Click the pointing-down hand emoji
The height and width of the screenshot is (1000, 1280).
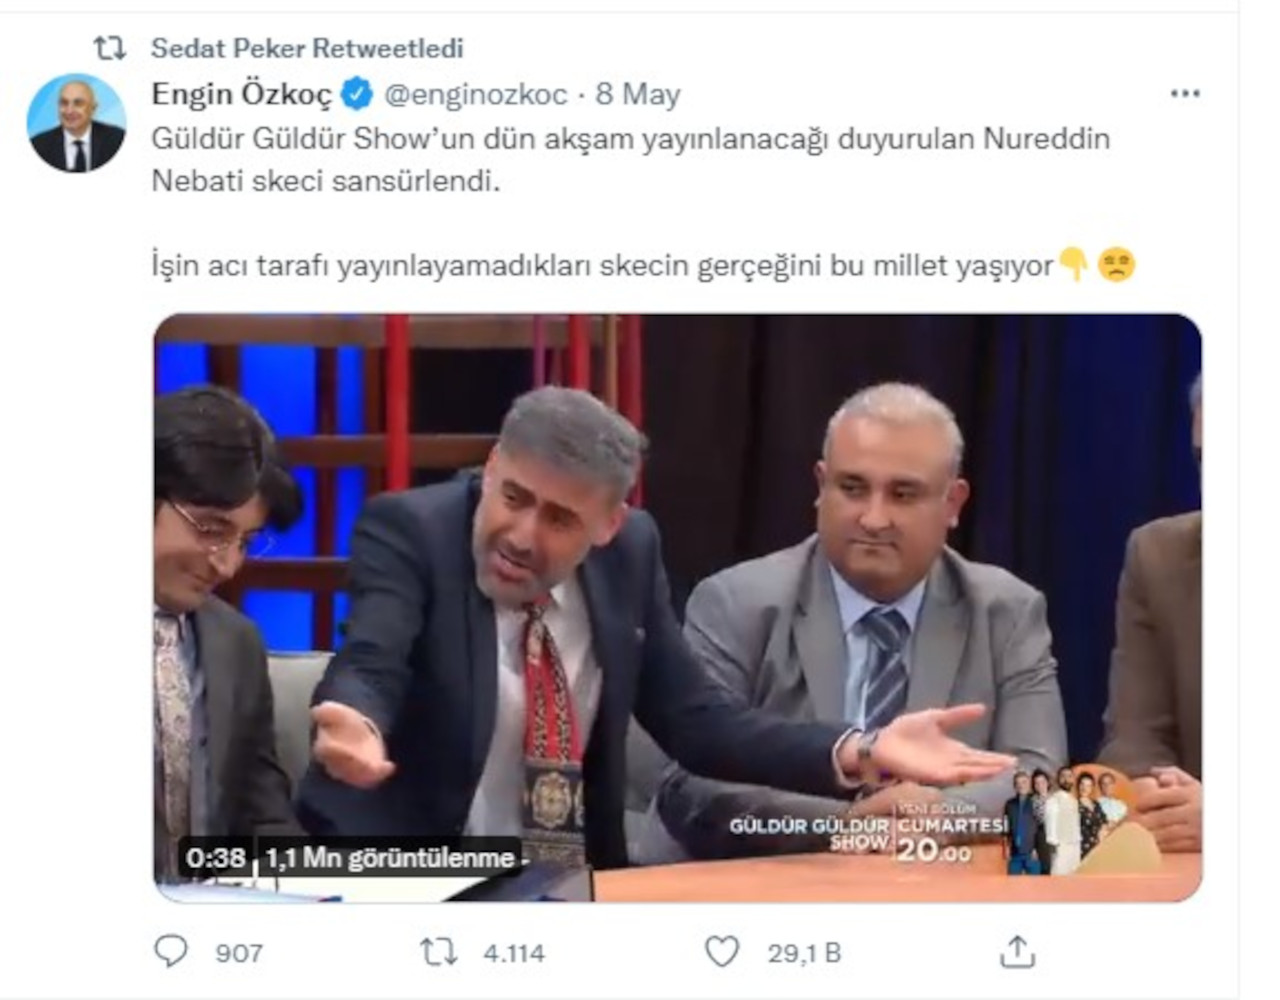(x=1074, y=265)
